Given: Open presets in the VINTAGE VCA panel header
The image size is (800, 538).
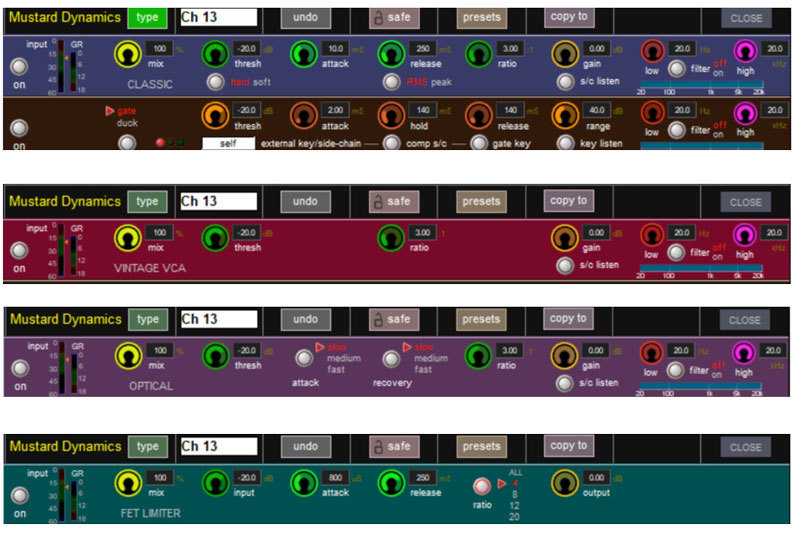Looking at the screenshot, I should pos(481,202).
